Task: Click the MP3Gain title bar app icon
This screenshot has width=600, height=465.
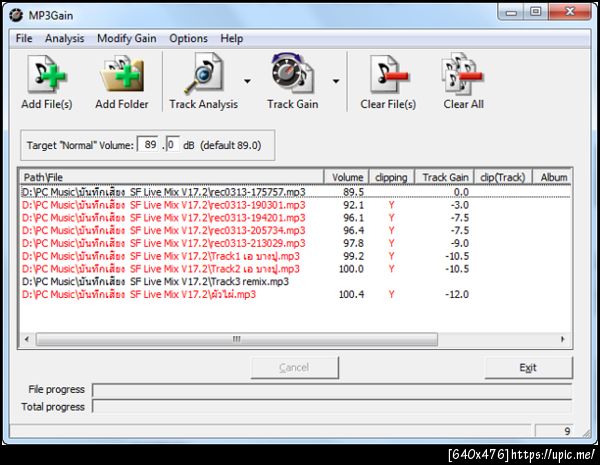Action: coord(16,15)
